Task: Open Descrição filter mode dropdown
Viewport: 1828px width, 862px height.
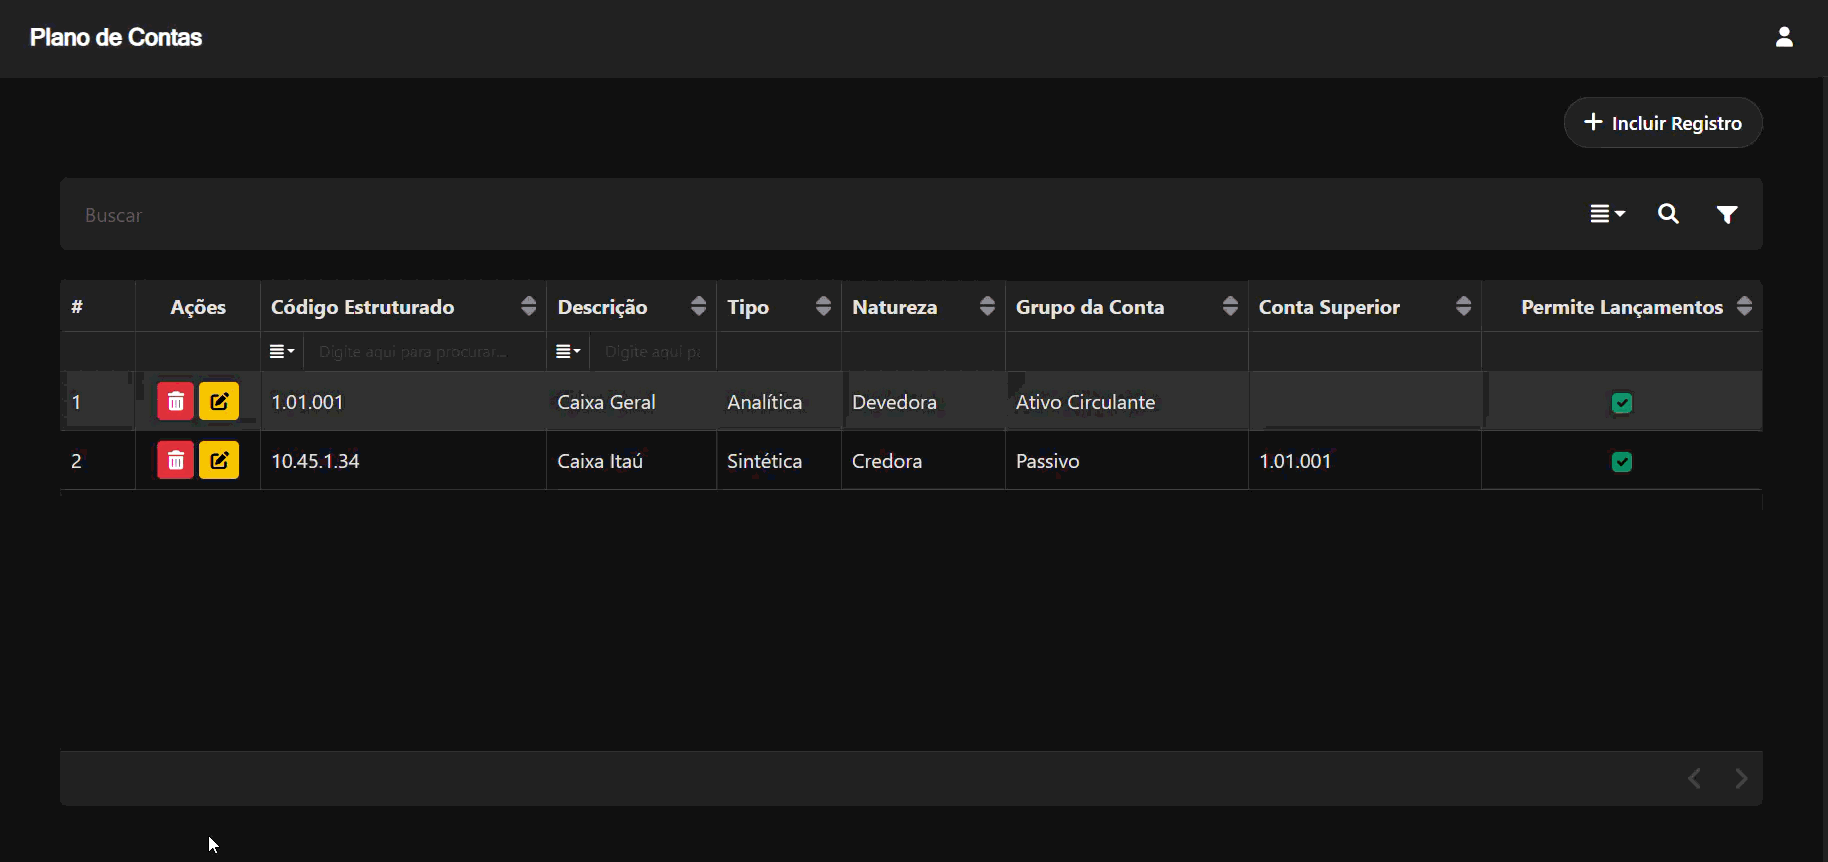Action: coord(568,352)
